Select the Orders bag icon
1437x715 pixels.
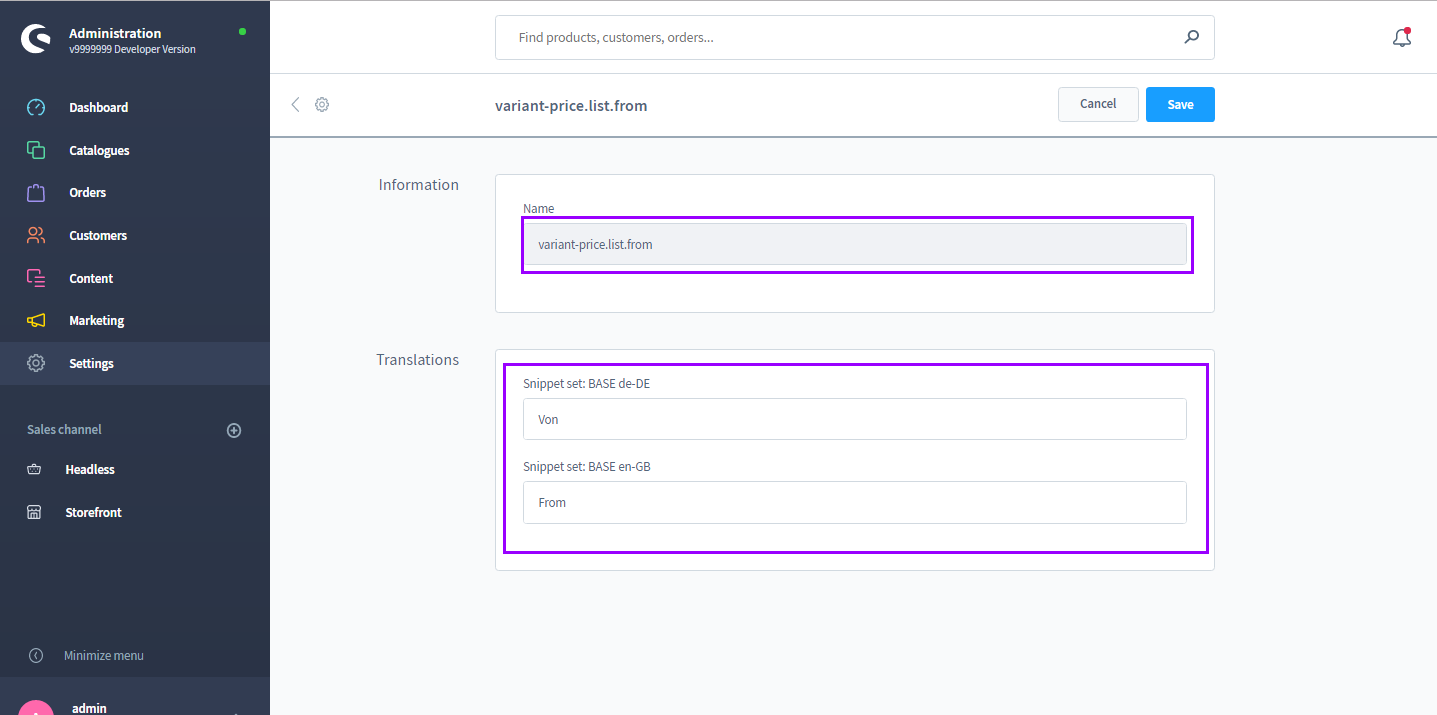(36, 192)
